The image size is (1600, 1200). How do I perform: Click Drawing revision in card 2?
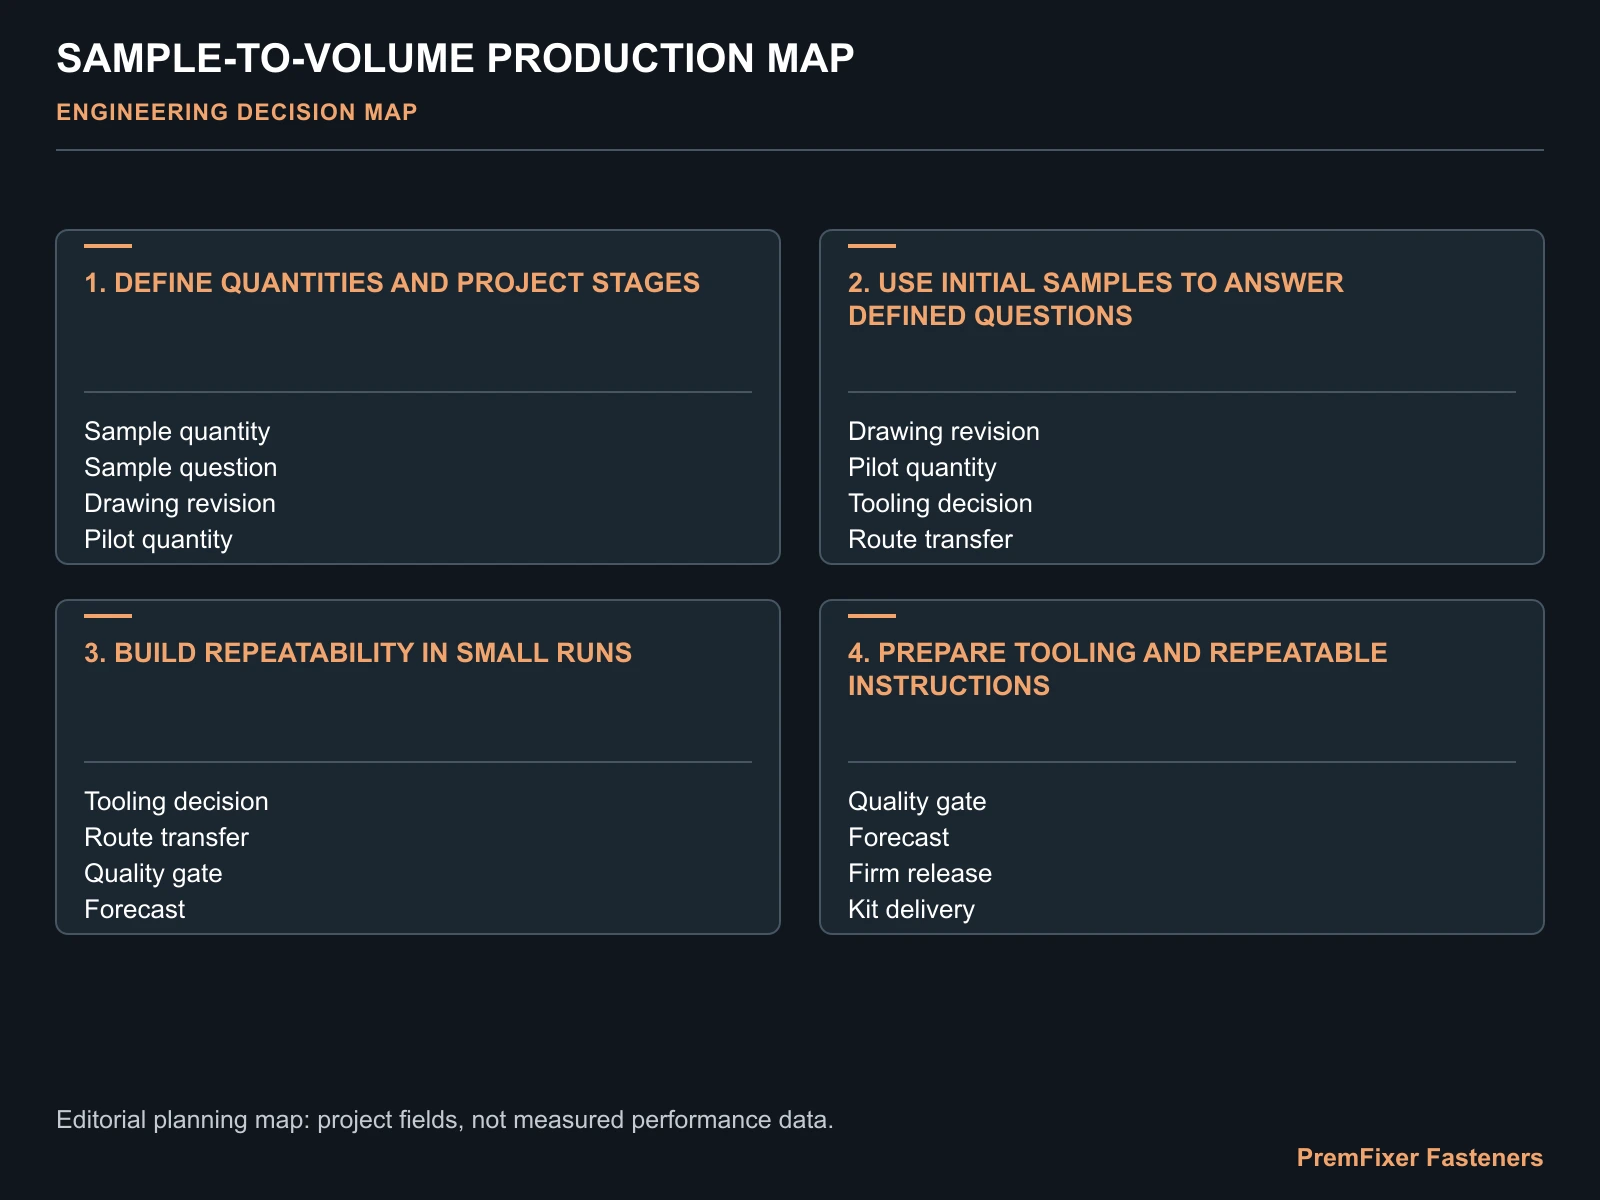click(x=944, y=431)
